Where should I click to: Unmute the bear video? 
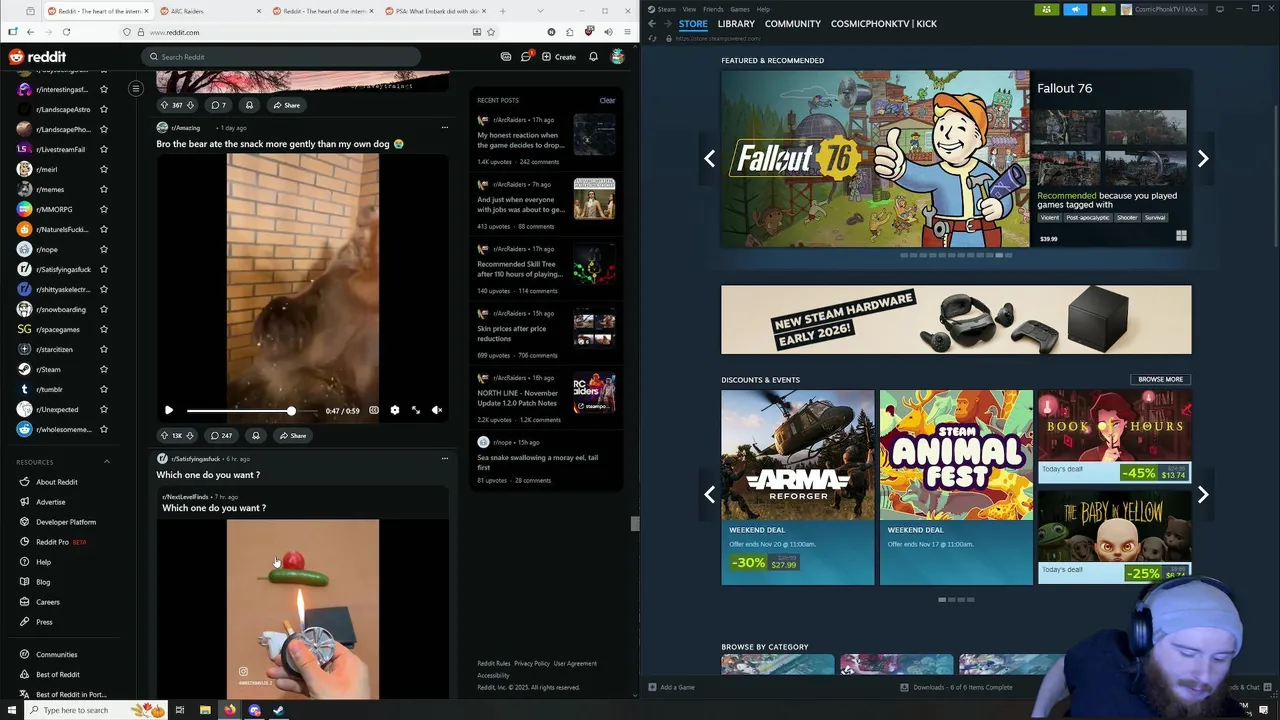click(437, 410)
